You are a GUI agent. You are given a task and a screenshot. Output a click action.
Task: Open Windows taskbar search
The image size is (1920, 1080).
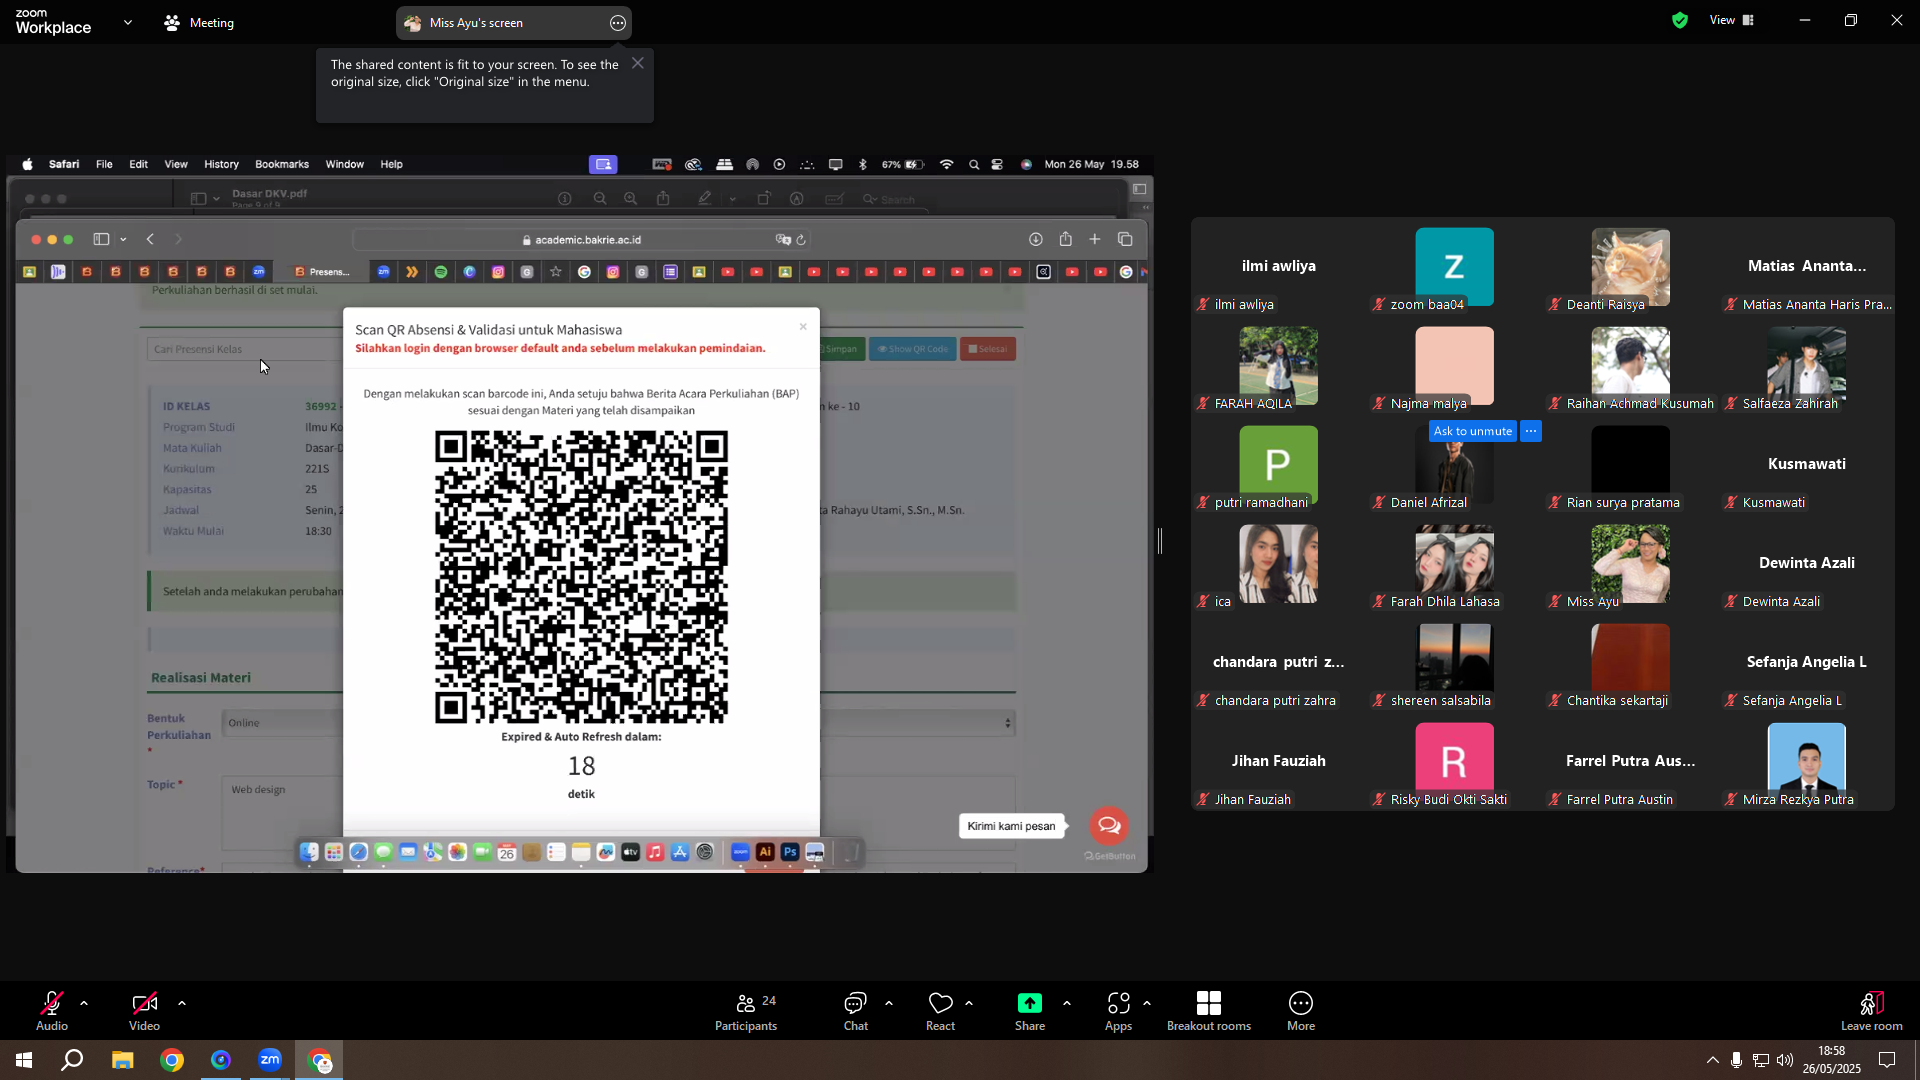coord(72,1060)
